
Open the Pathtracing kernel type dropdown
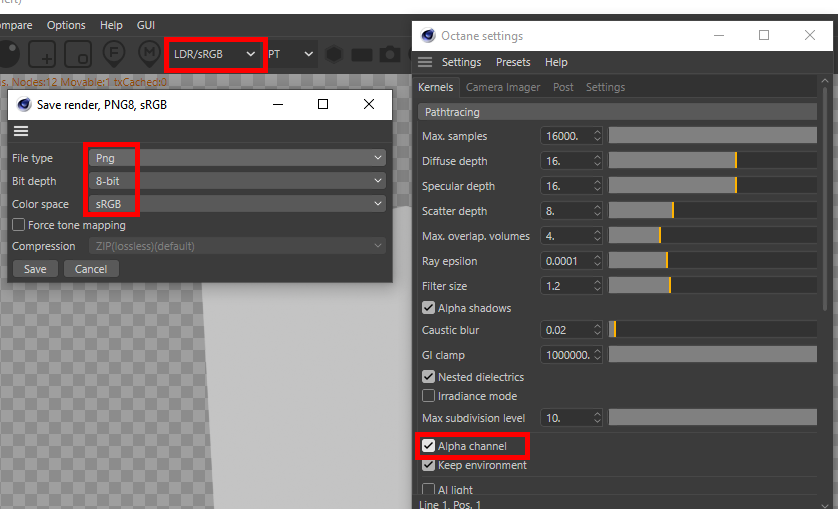pyautogui.click(x=617, y=112)
